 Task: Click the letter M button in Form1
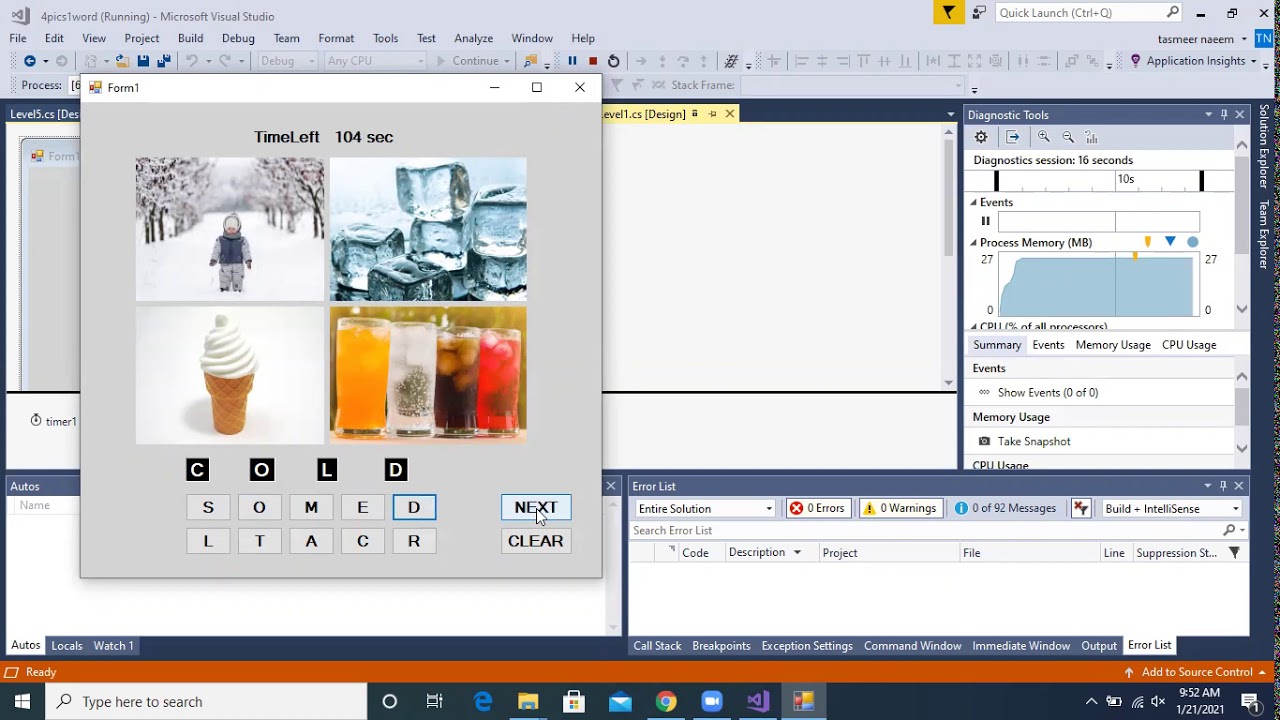pos(311,508)
